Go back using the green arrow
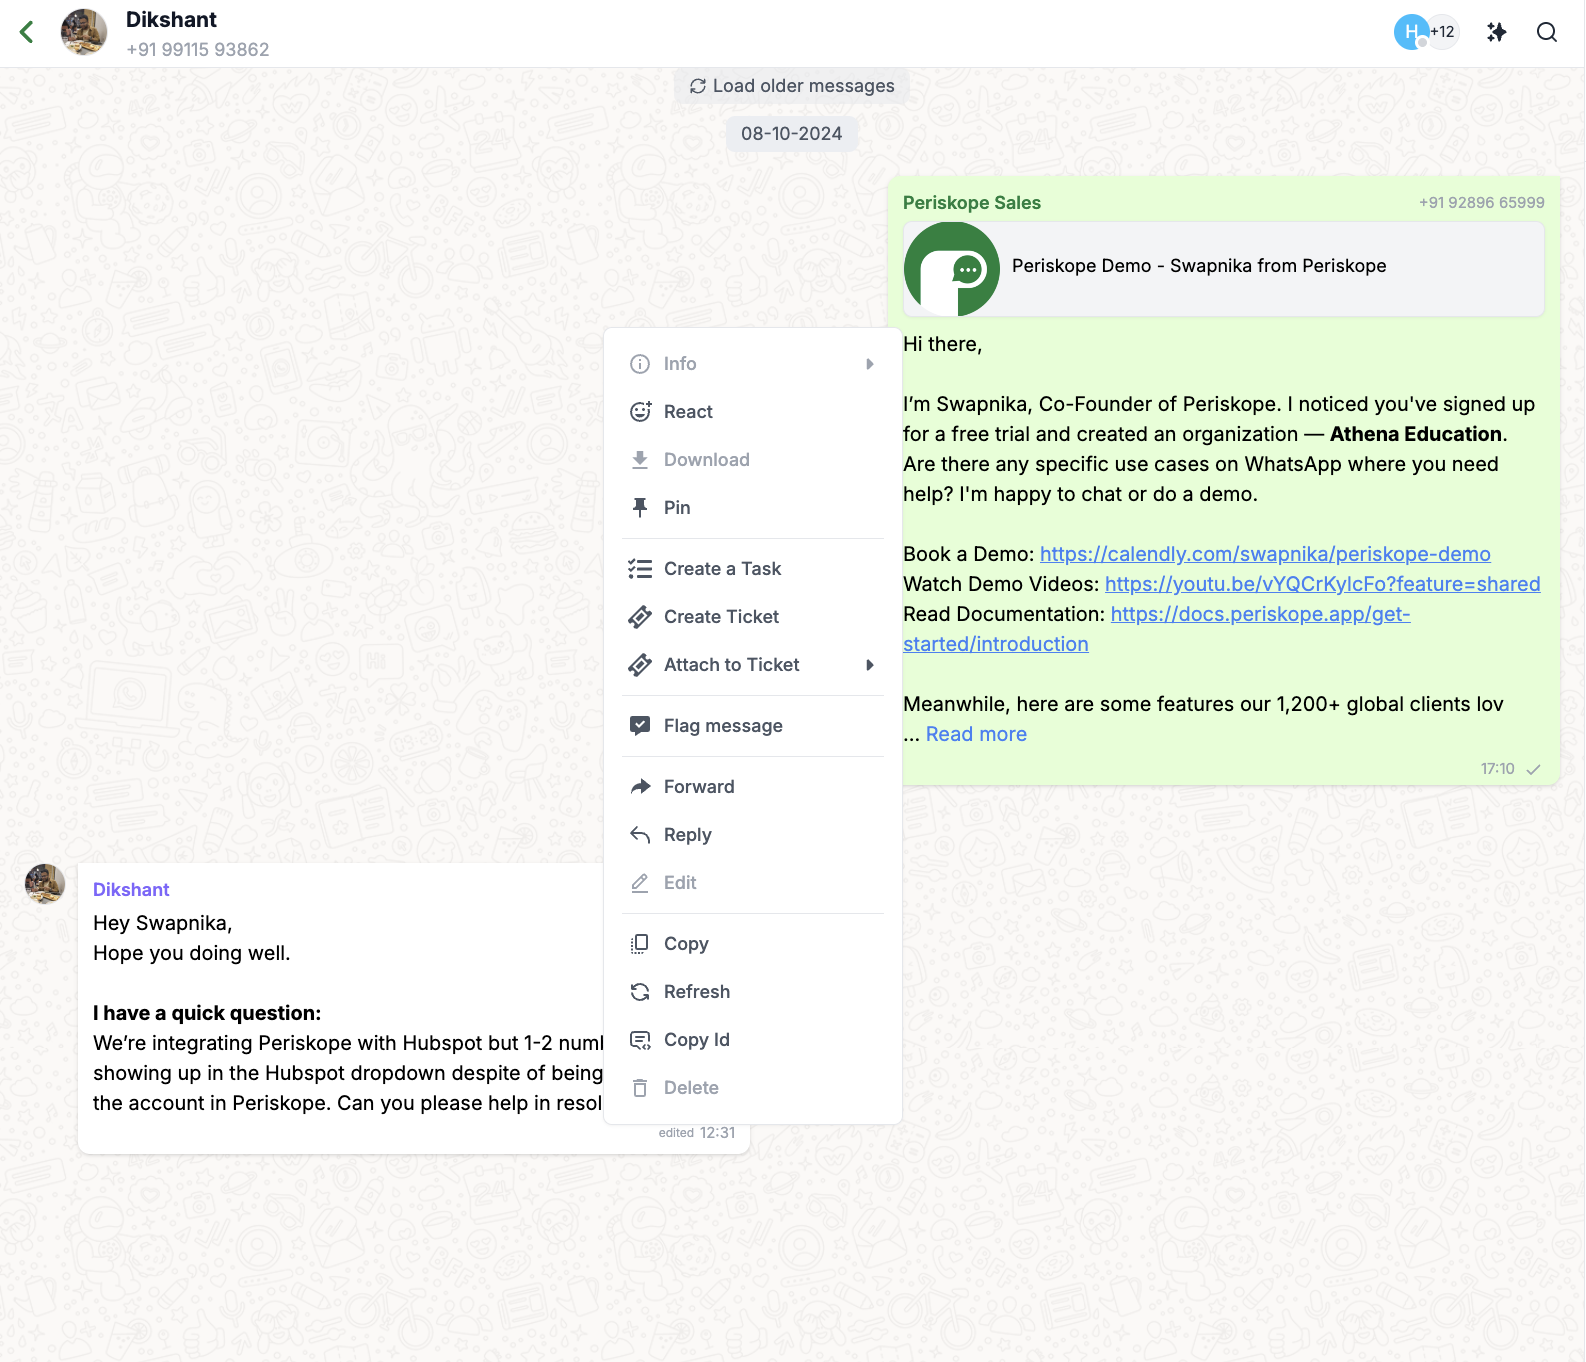 point(27,32)
